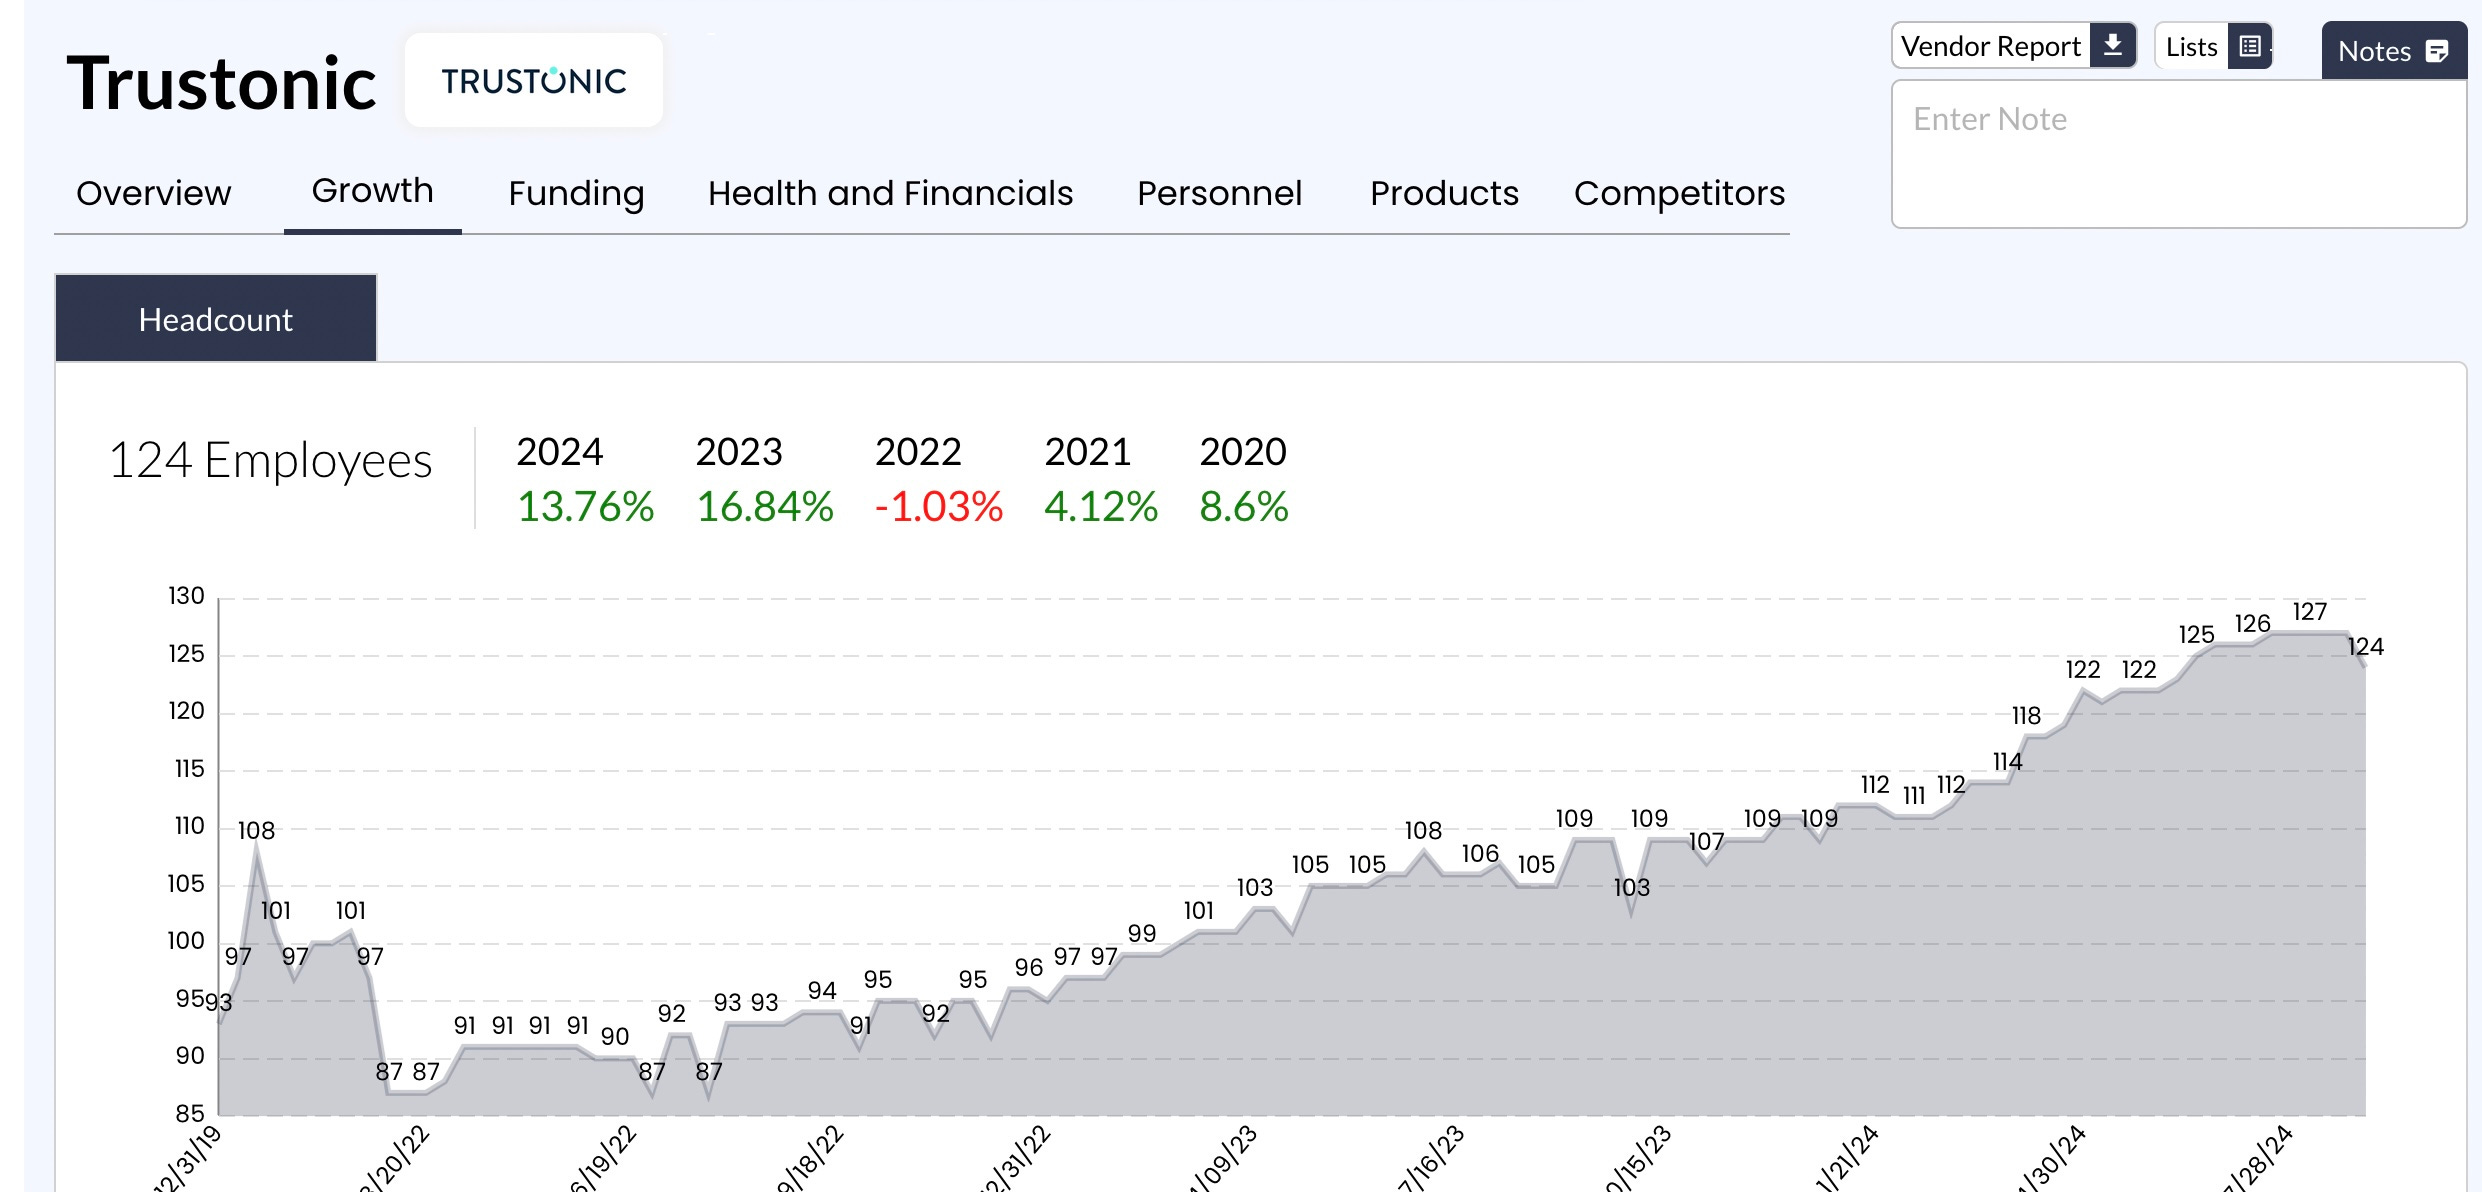Click the Notes sticky-note icon
Image resolution: width=2482 pixels, height=1192 pixels.
coord(2437,51)
